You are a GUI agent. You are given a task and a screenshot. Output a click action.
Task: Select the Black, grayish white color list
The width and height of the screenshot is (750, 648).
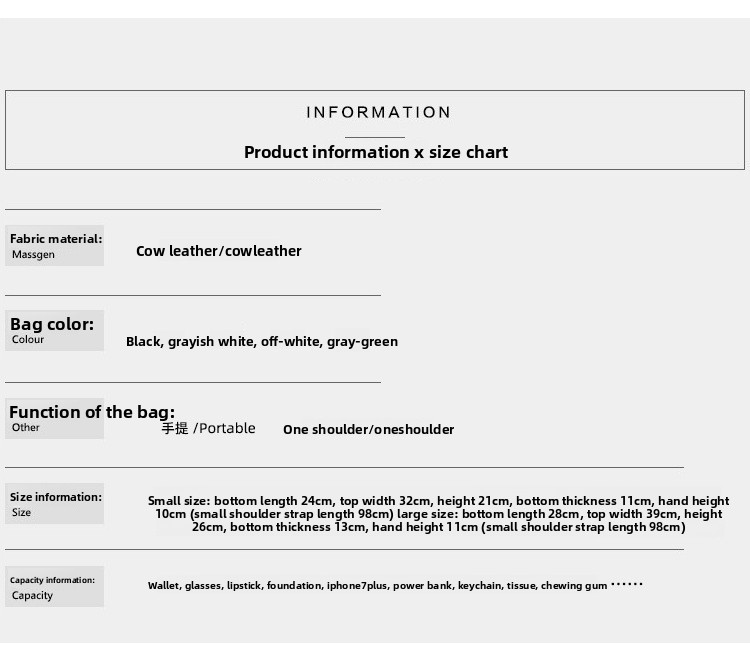(262, 341)
